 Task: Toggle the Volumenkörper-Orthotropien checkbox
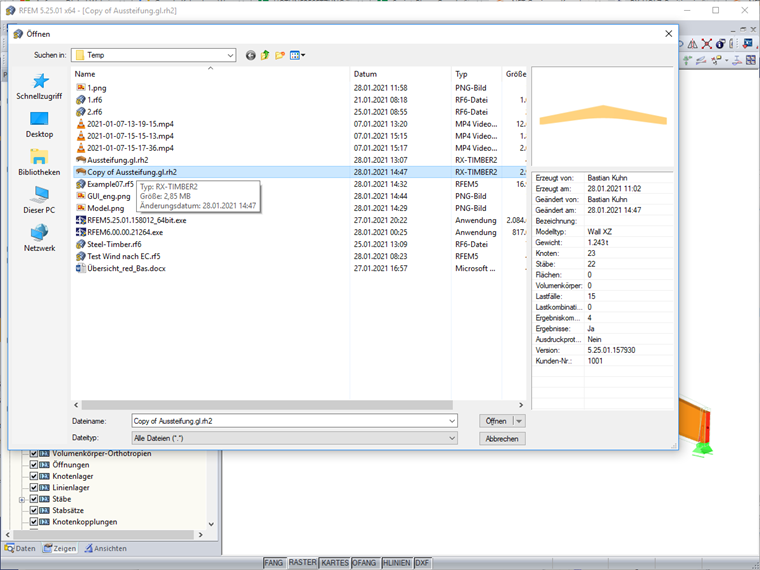34,454
